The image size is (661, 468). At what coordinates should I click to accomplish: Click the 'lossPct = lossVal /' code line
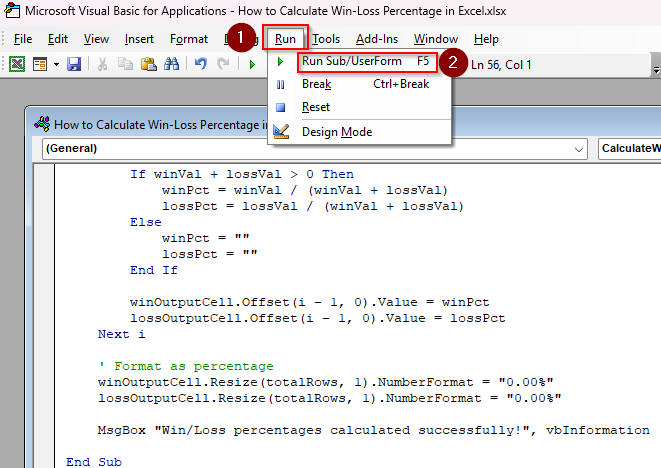[313, 206]
